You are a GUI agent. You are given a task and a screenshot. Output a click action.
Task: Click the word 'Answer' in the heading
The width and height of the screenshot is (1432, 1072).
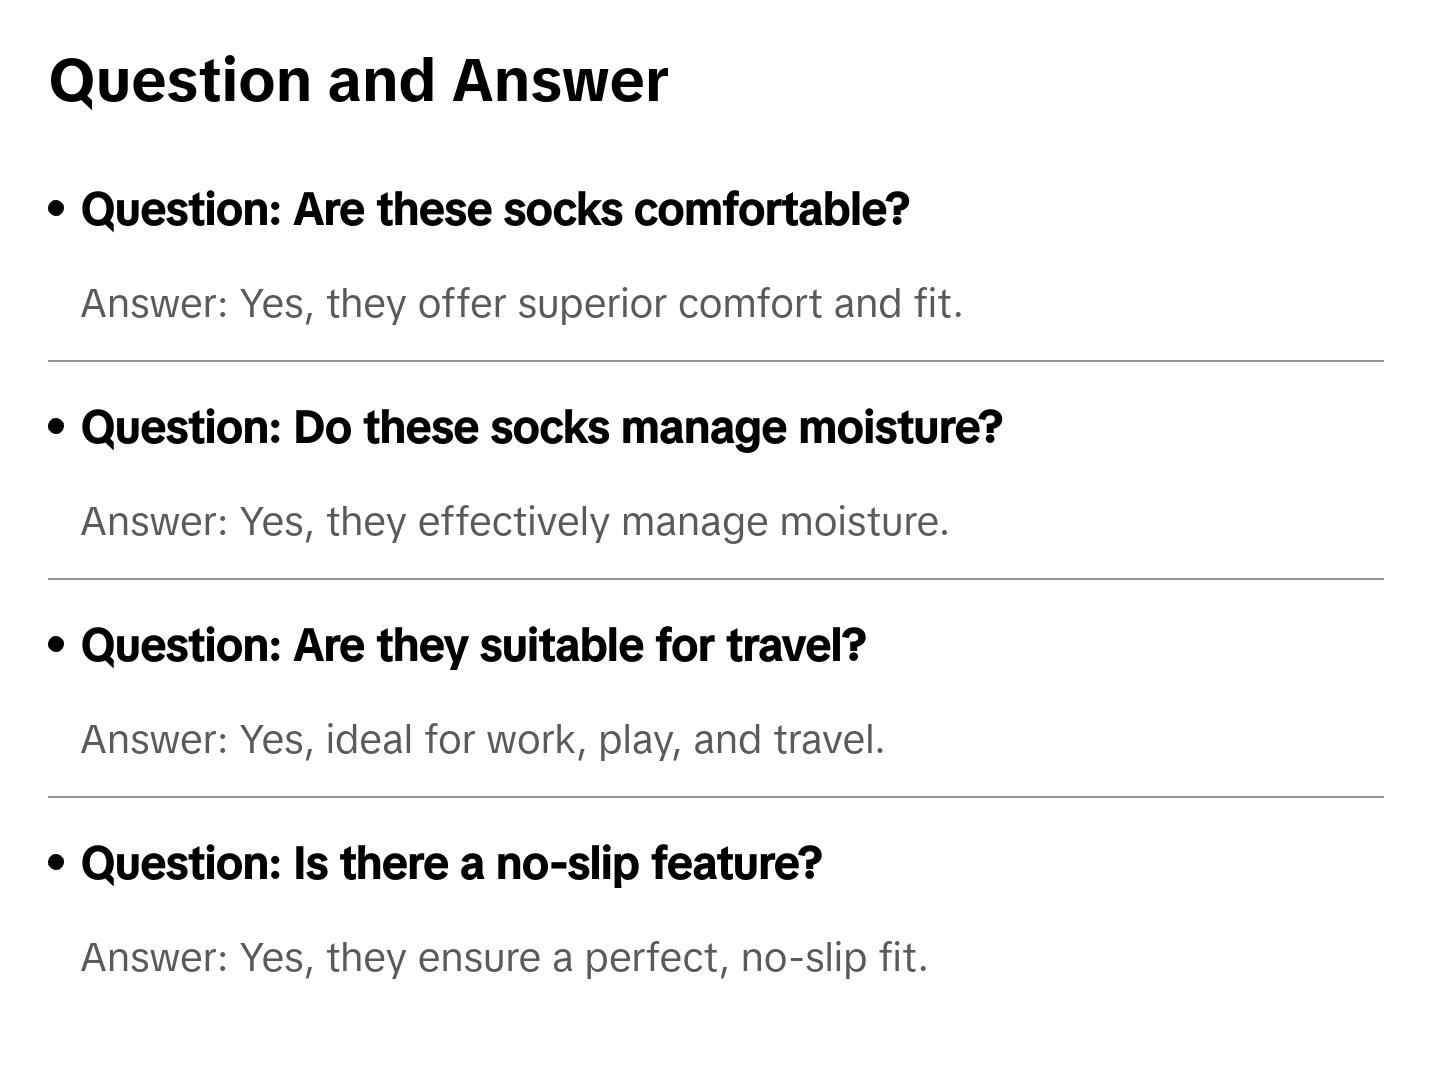[559, 80]
